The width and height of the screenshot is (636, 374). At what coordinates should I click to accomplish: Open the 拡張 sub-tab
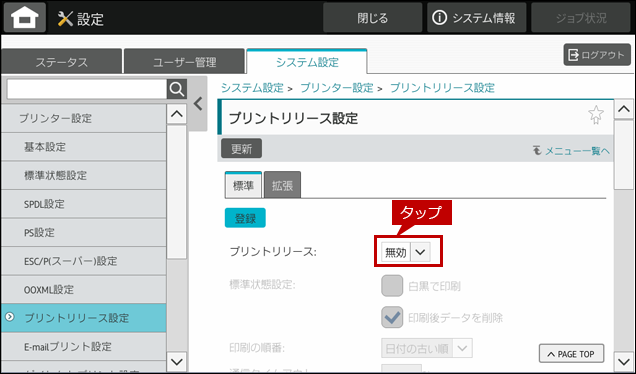(x=282, y=185)
